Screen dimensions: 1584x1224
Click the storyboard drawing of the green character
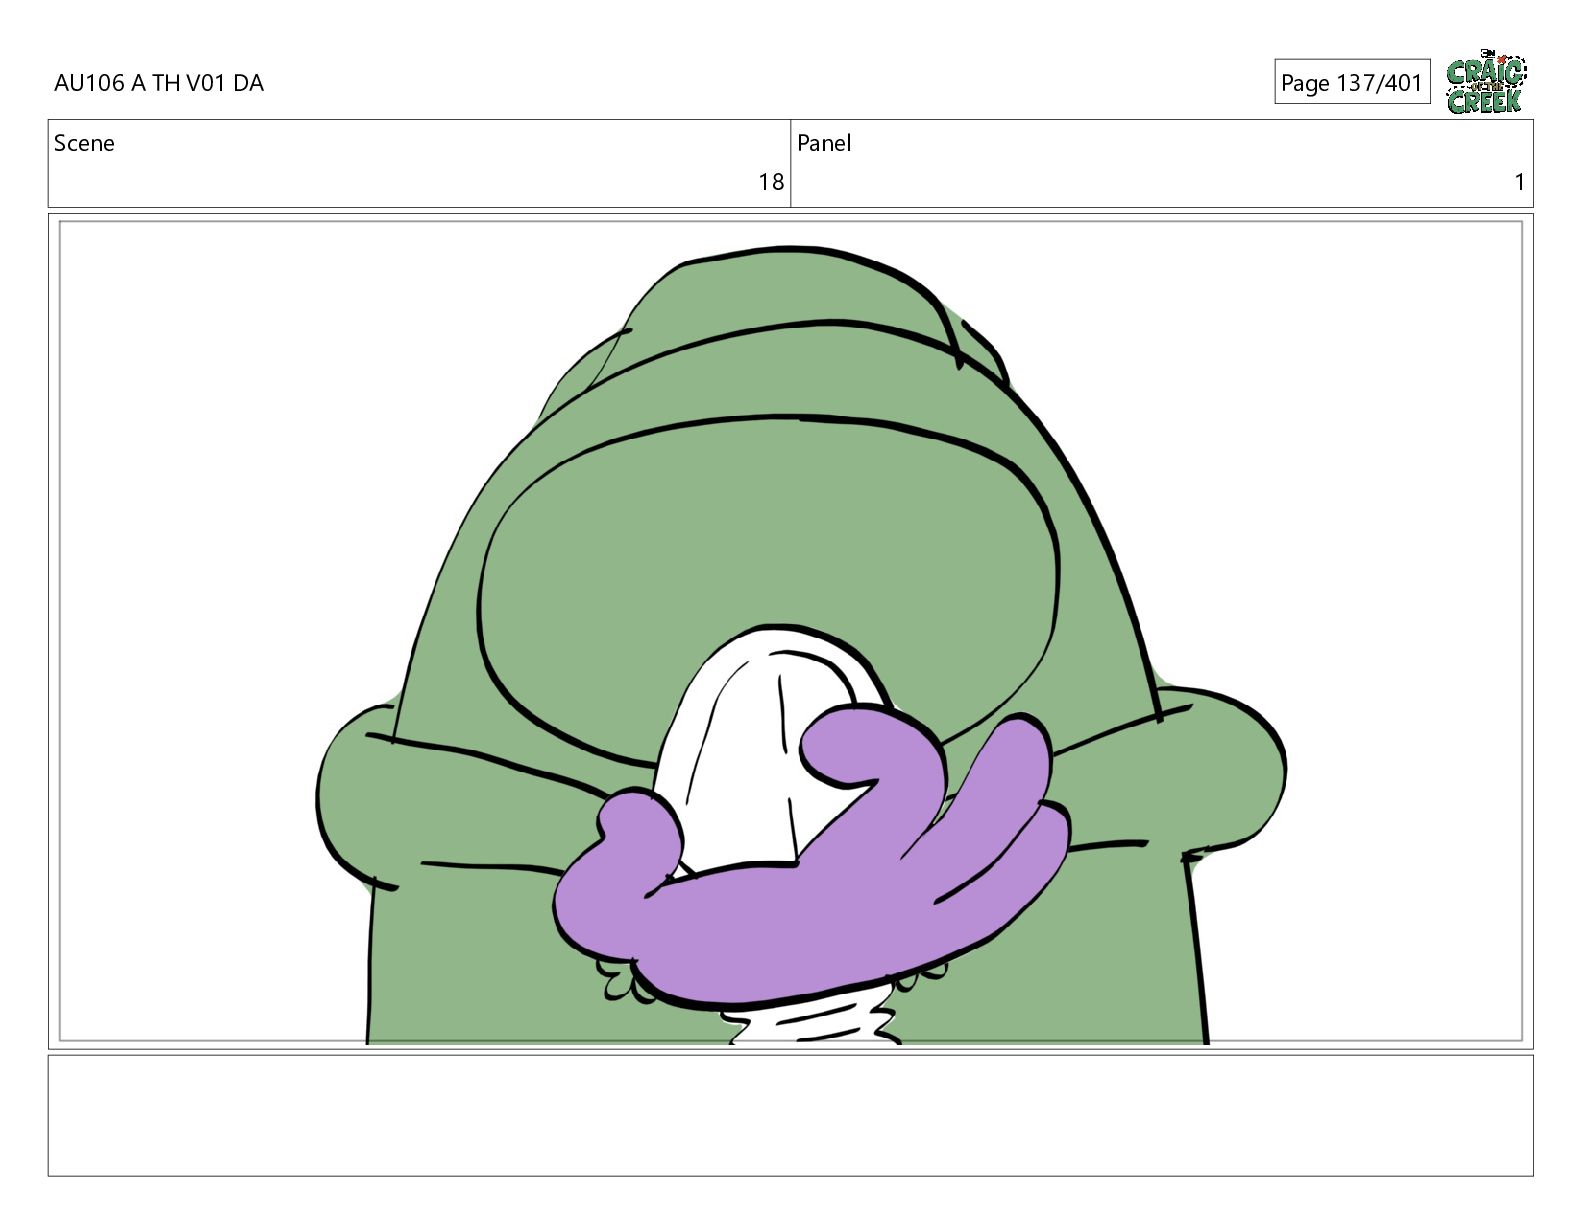click(x=791, y=632)
